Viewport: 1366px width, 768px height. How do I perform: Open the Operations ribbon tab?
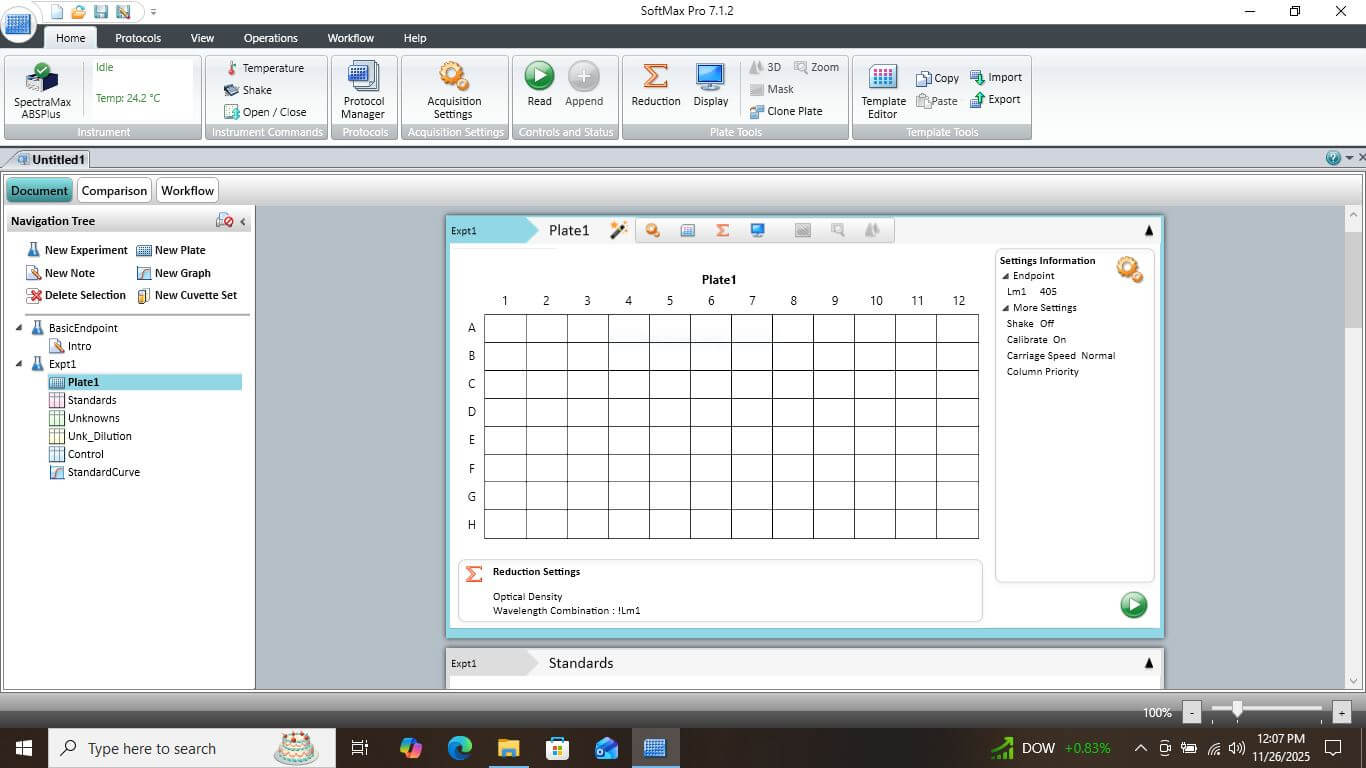(x=271, y=38)
